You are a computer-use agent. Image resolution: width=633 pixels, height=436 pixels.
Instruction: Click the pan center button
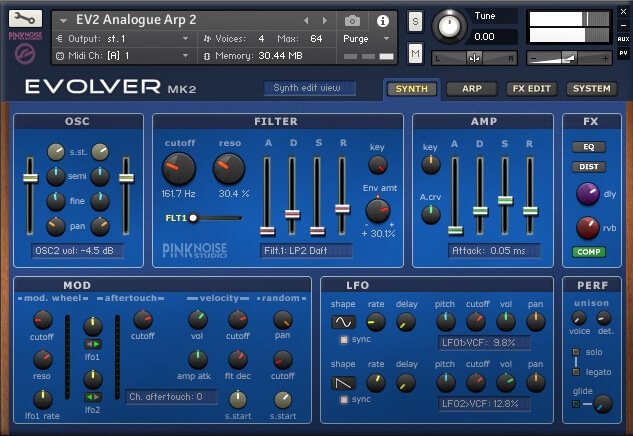tap(474, 59)
